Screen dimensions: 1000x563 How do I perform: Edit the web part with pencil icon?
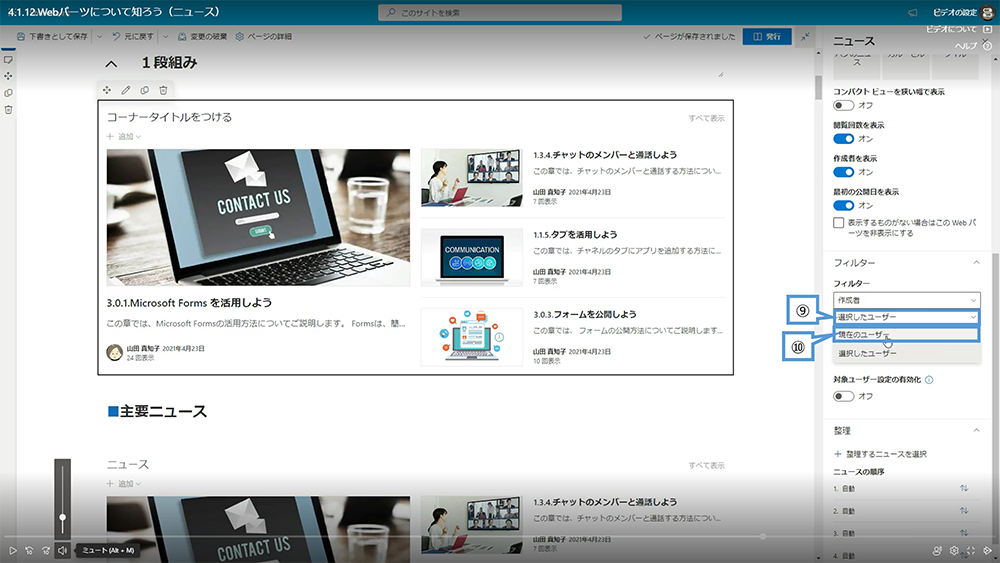pyautogui.click(x=126, y=91)
